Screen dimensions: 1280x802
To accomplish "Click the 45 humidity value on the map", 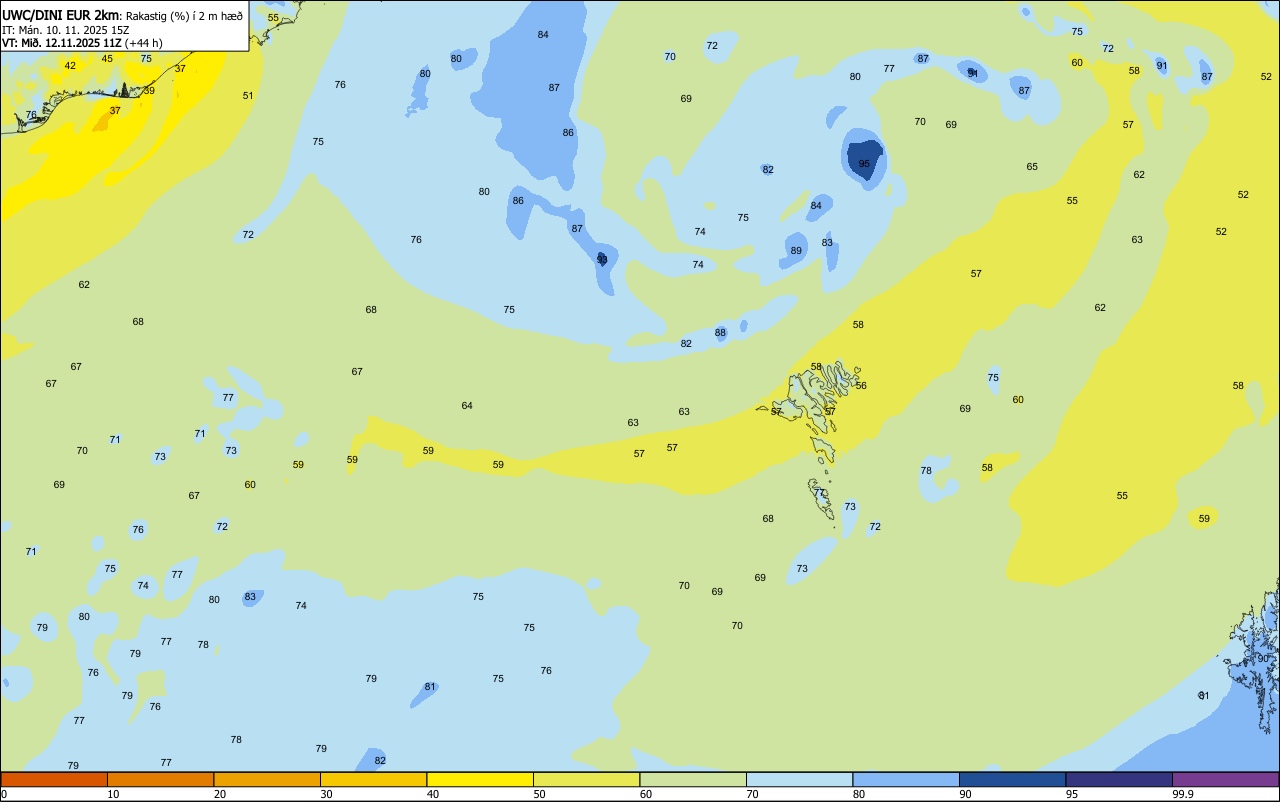I will (x=107, y=59).
